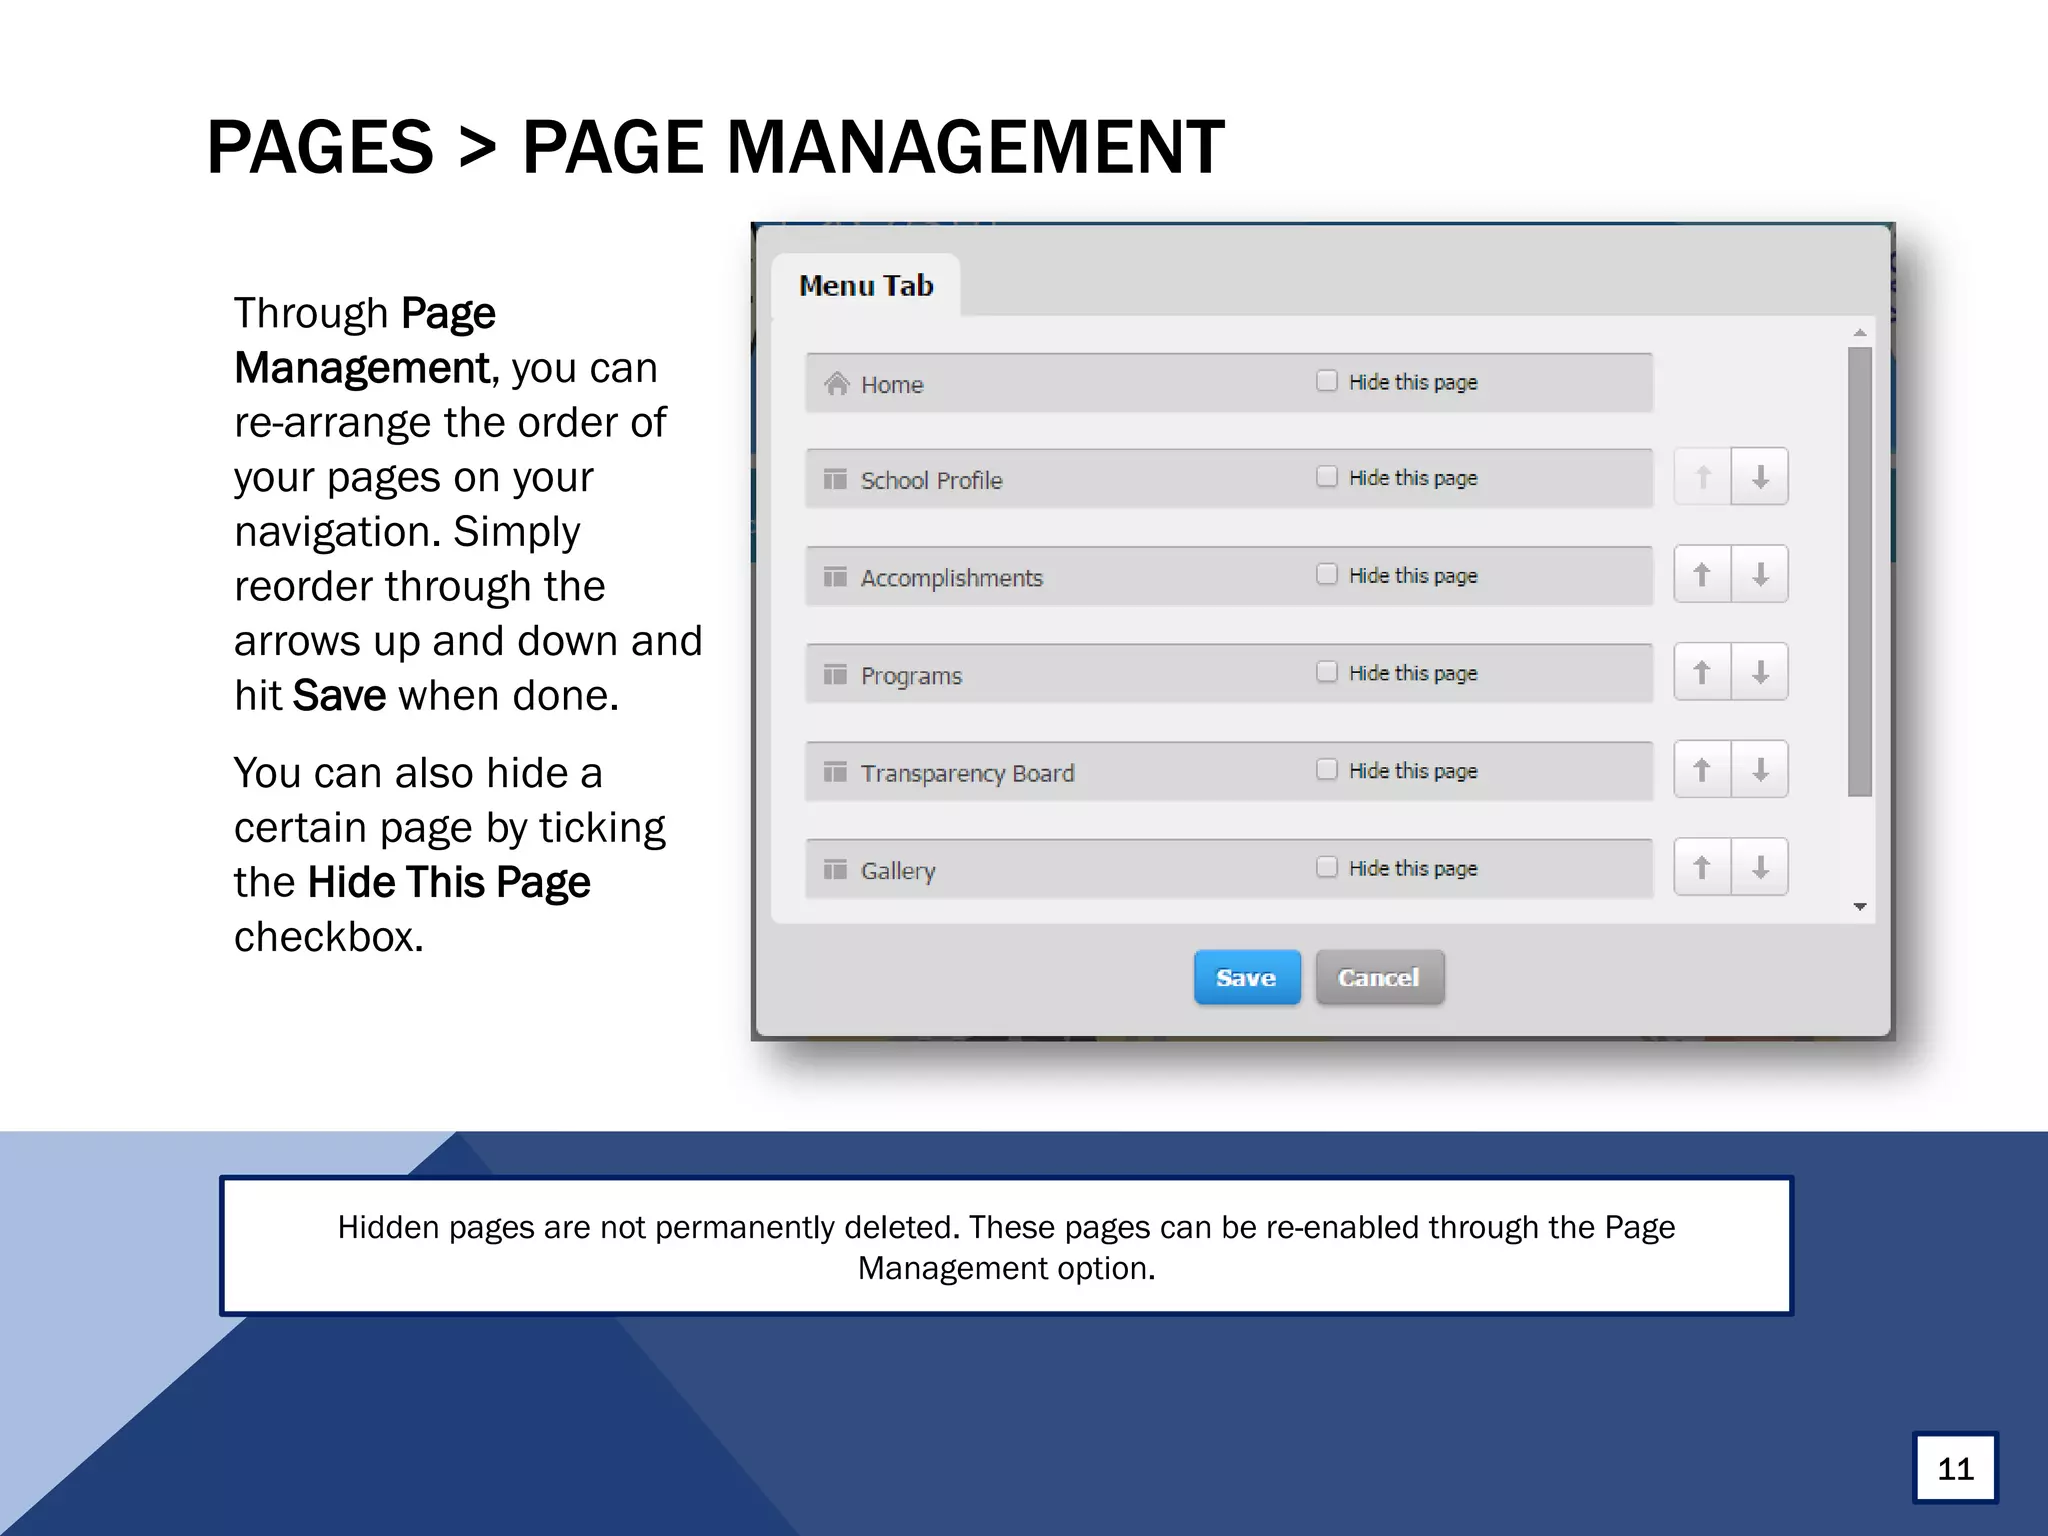Move Programs page up

click(1702, 672)
